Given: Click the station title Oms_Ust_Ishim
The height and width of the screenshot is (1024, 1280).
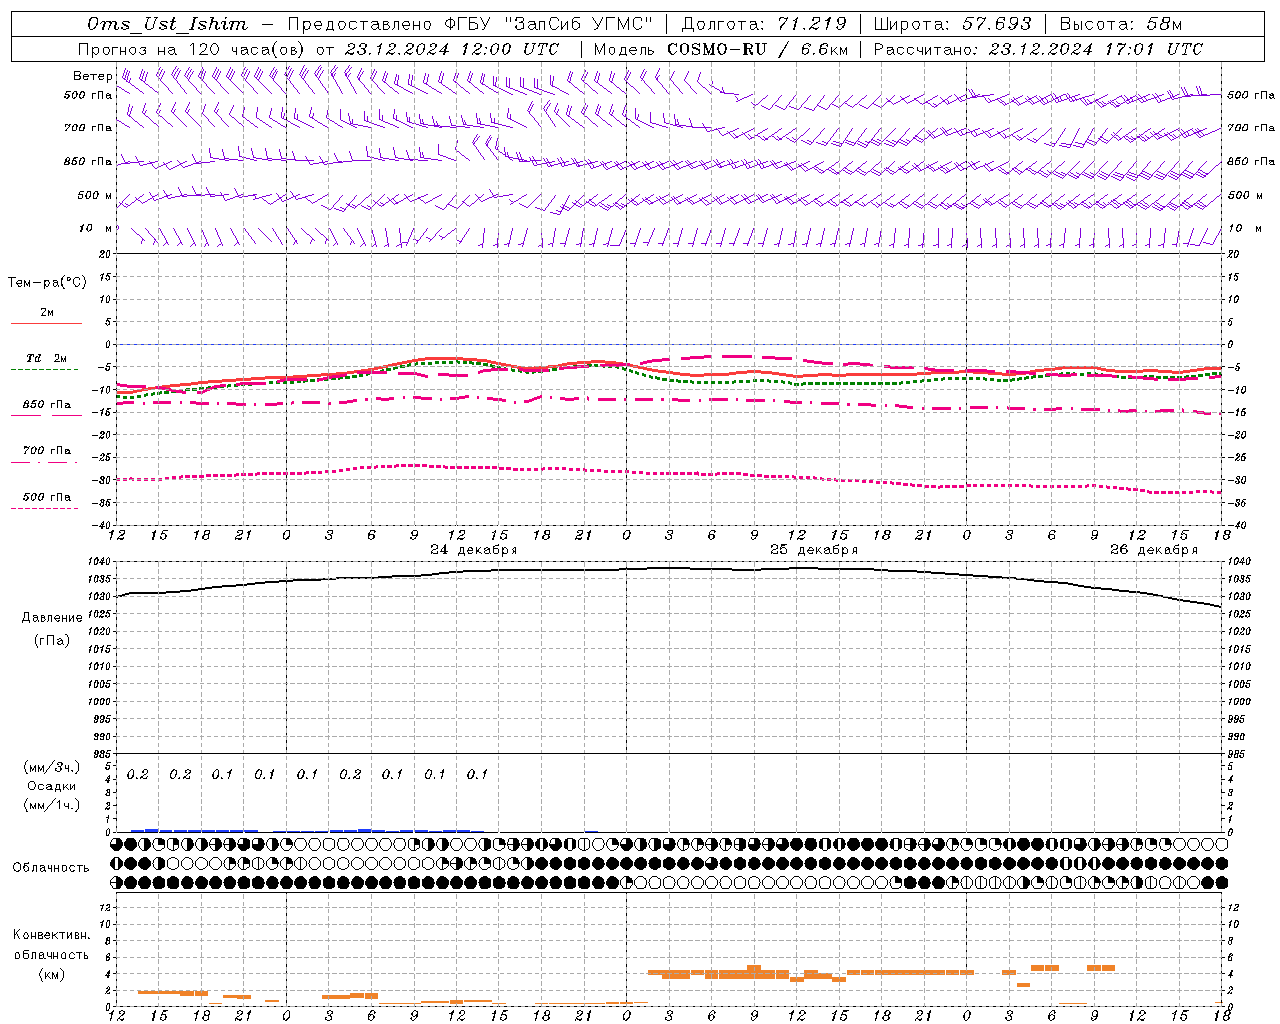Looking at the screenshot, I should pos(166,24).
